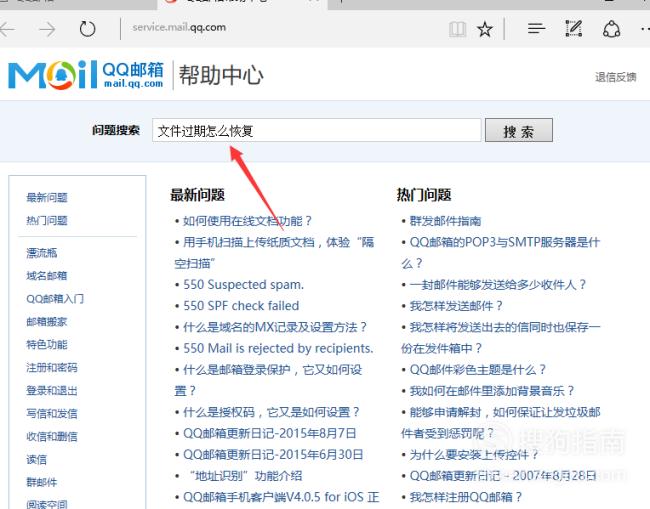This screenshot has width=650, height=509.
Task: Open 用手机扫描上传纸质文档 question link
Action: coord(274,252)
